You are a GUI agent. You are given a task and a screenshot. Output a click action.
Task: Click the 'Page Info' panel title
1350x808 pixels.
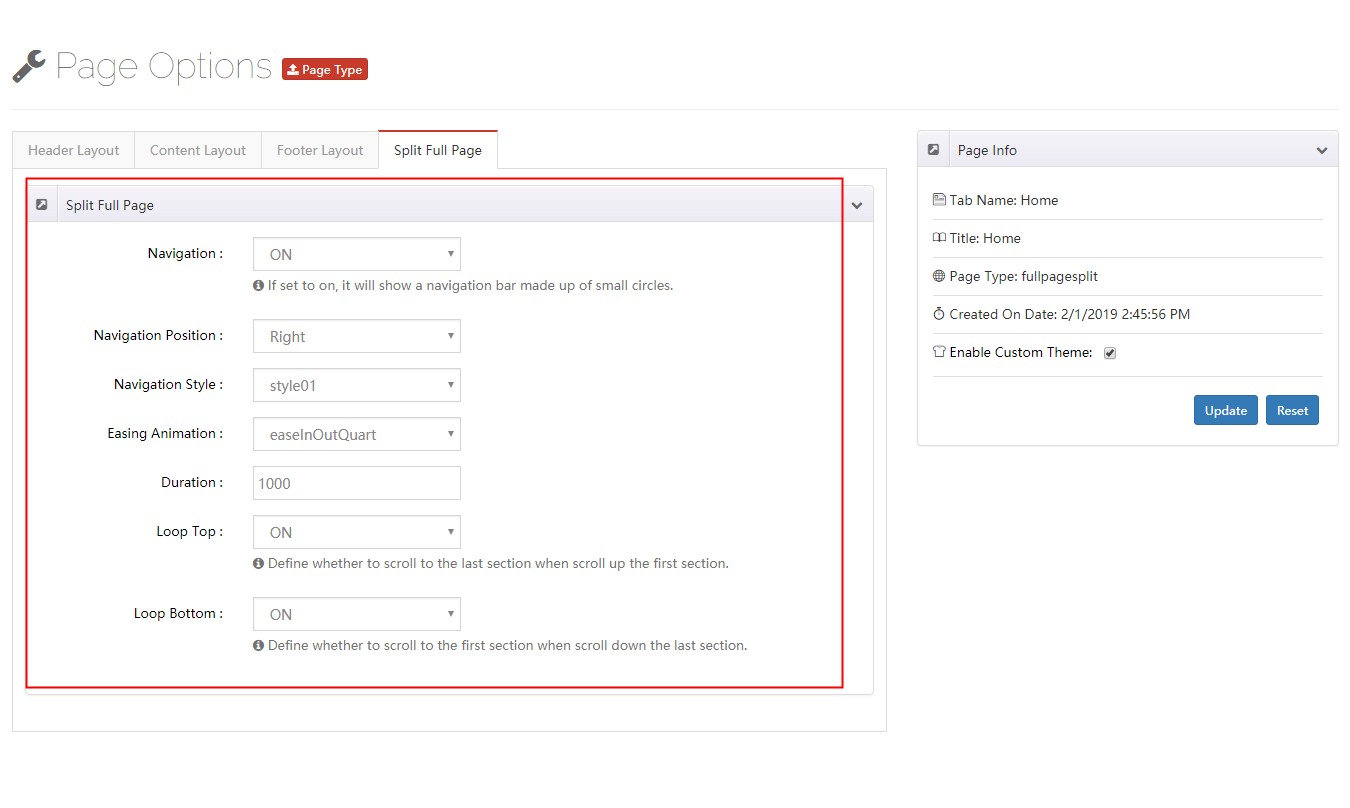coord(987,150)
